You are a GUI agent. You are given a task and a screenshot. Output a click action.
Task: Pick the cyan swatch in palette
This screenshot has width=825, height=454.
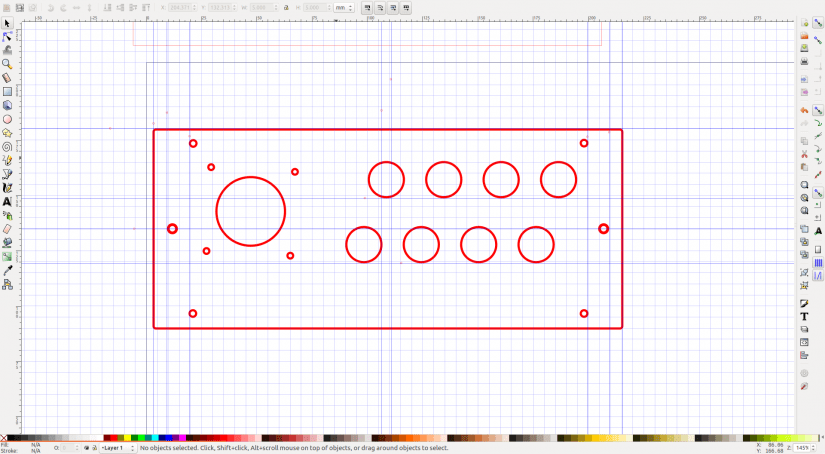click(155, 438)
